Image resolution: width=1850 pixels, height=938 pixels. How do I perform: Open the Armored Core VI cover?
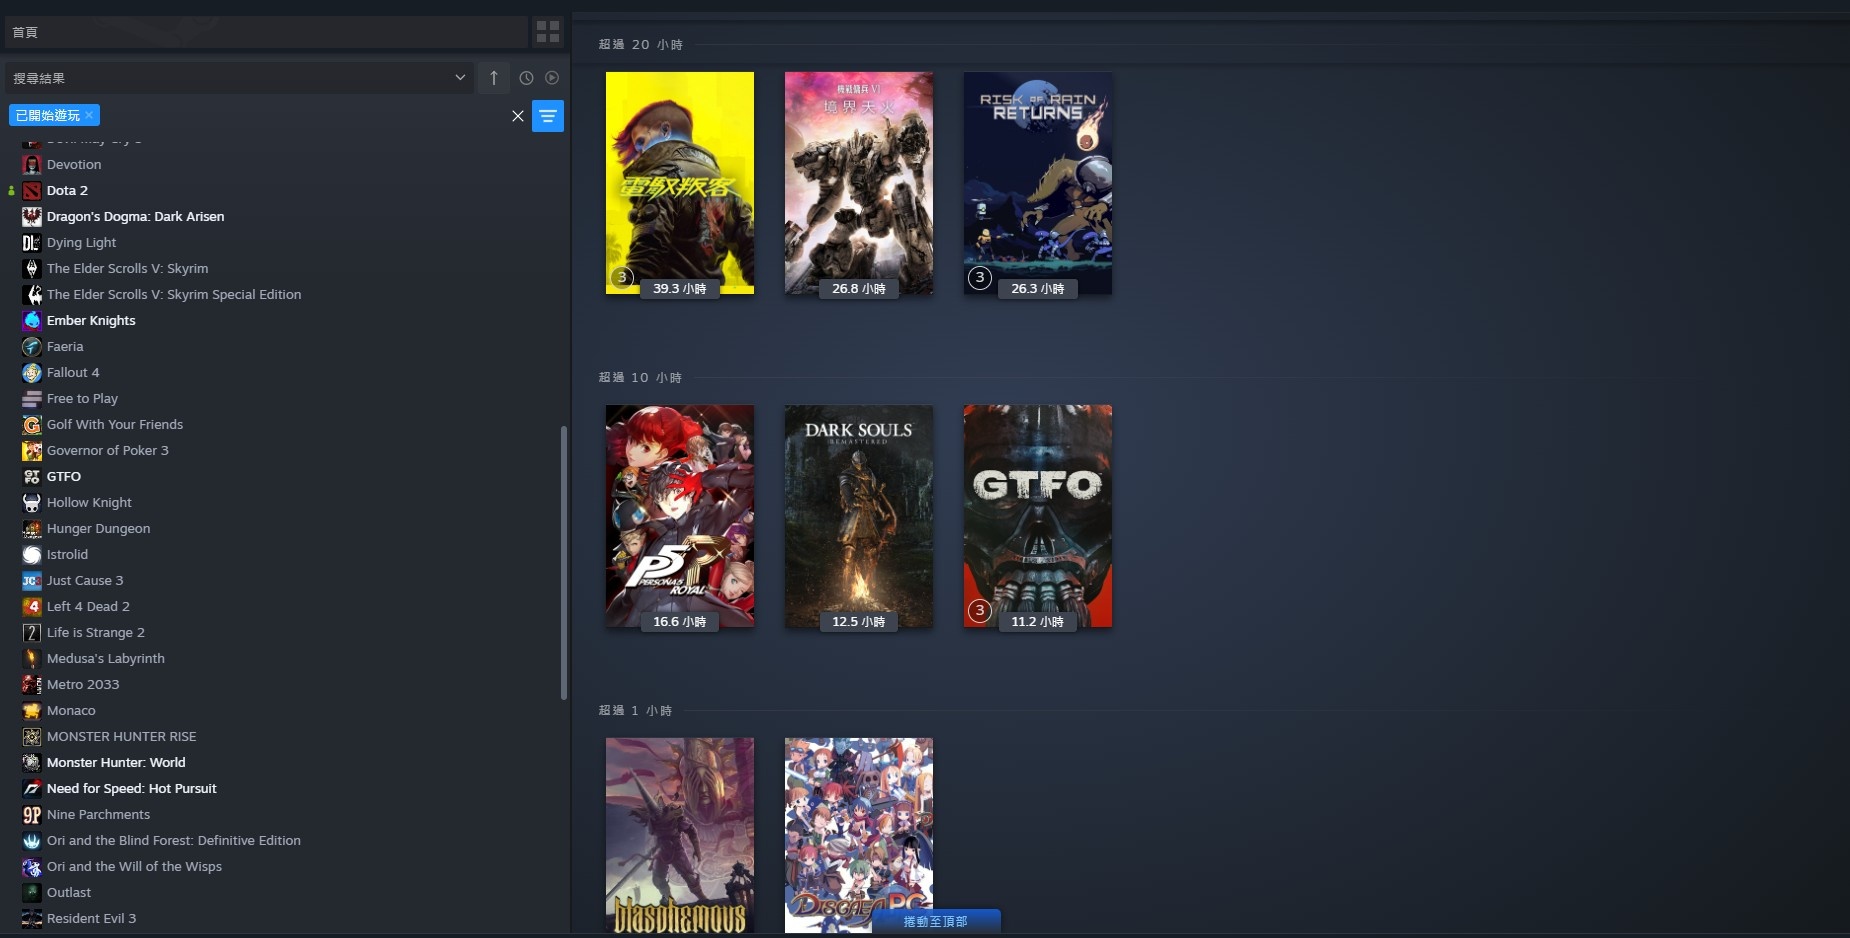tap(859, 183)
